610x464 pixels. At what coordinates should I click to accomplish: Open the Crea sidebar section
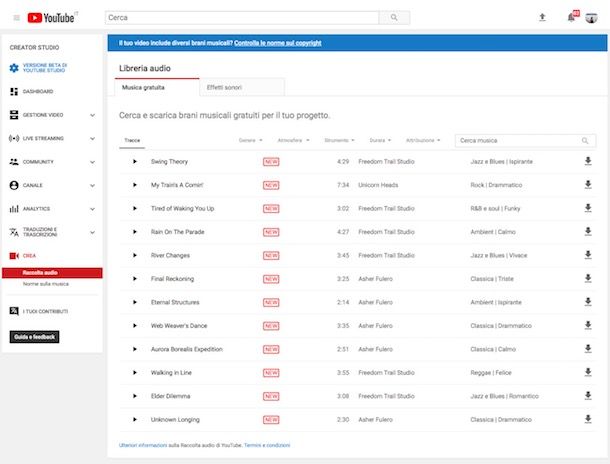click(23, 256)
